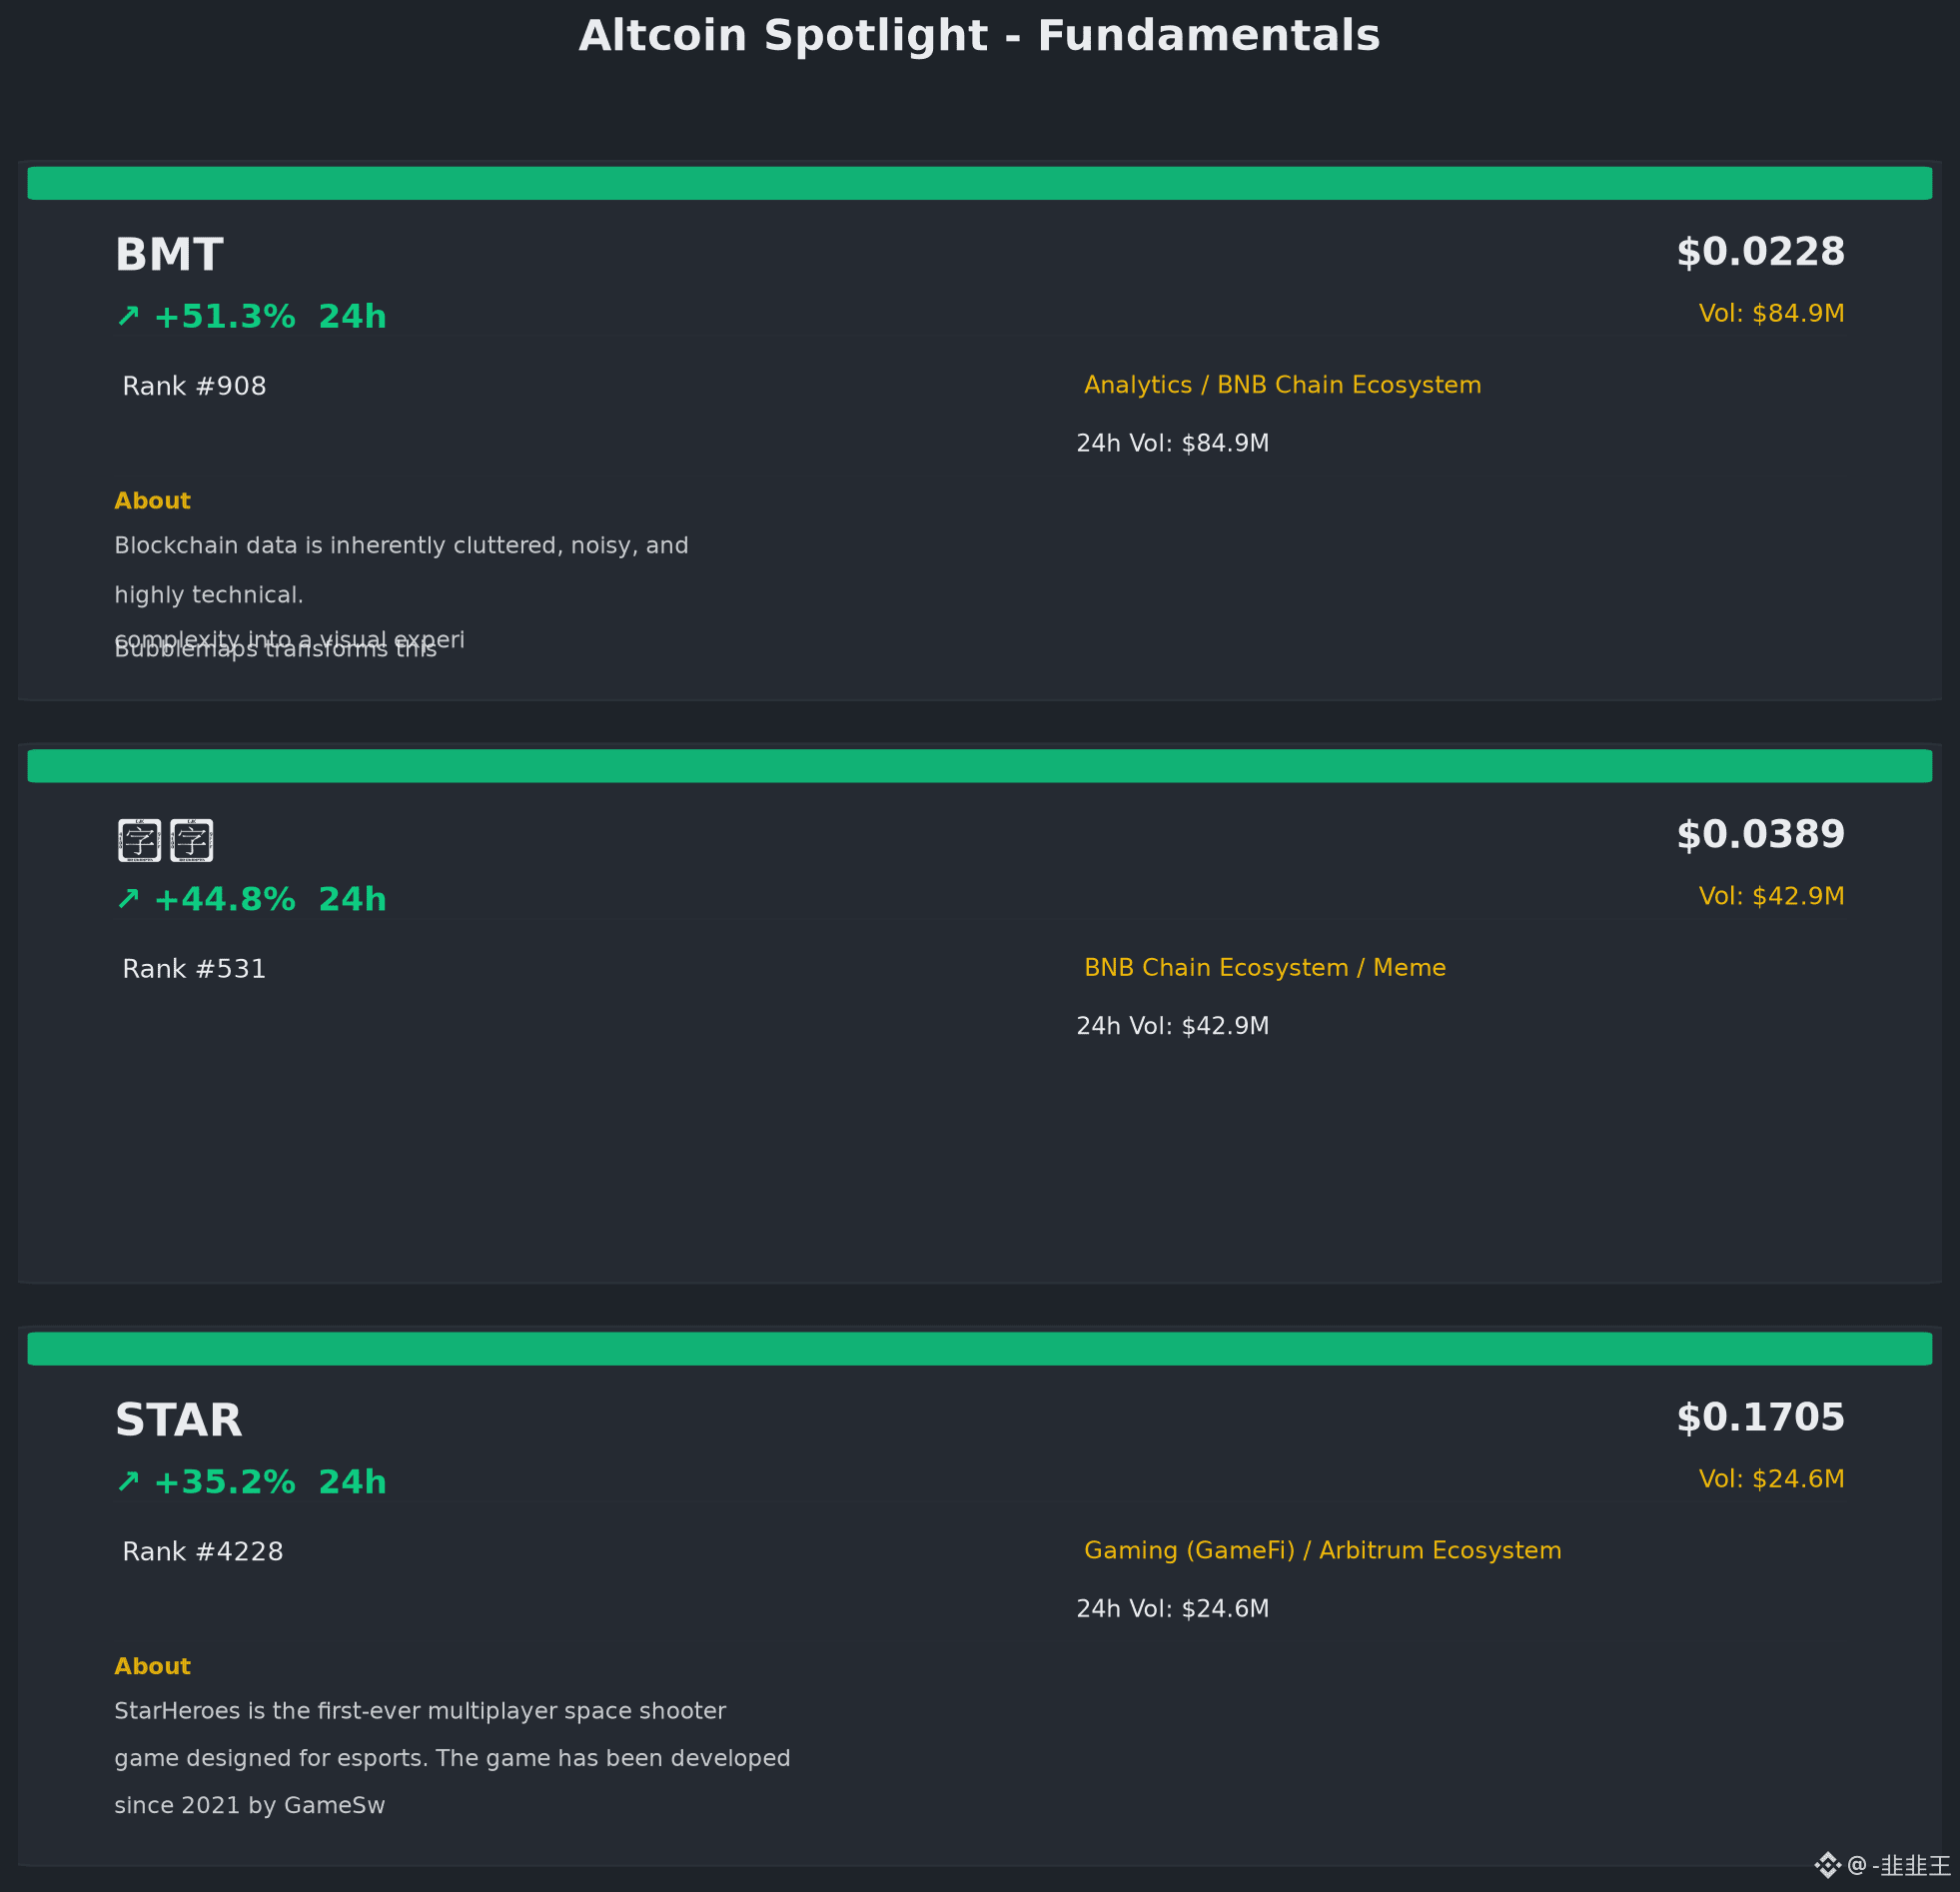This screenshot has width=1960, height=1892.
Task: Click the Rank #4228 label
Action: click(203, 1551)
